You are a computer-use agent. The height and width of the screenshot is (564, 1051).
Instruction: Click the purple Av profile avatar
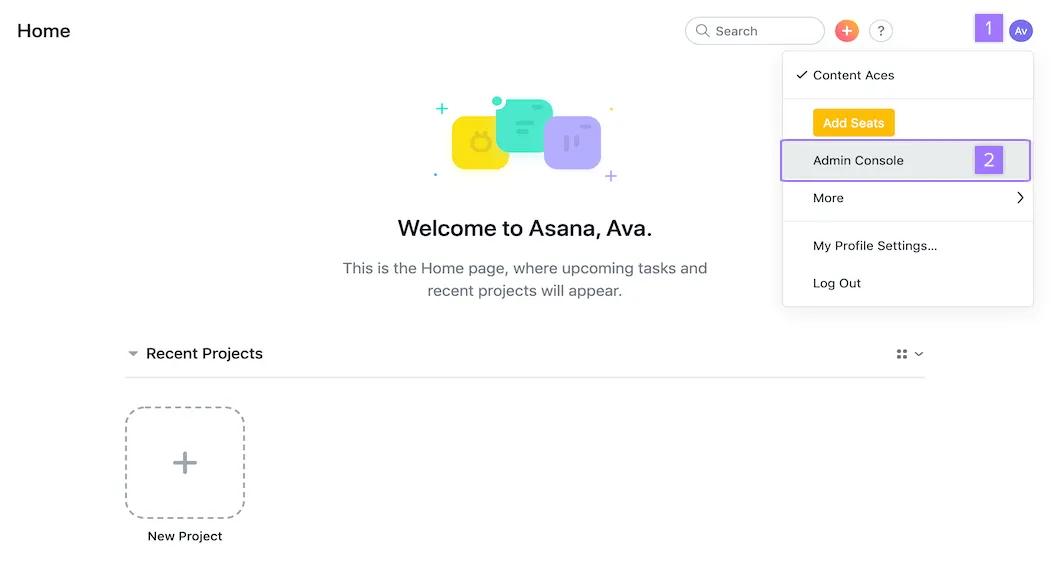click(1020, 31)
